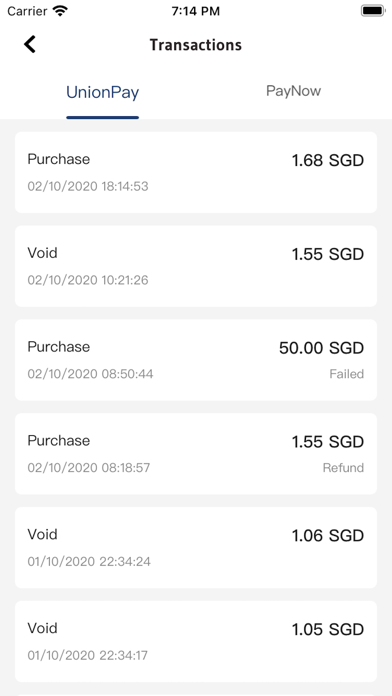The image size is (392, 696).
Task: Tap the Wi-Fi status icon
Action: coord(59,11)
